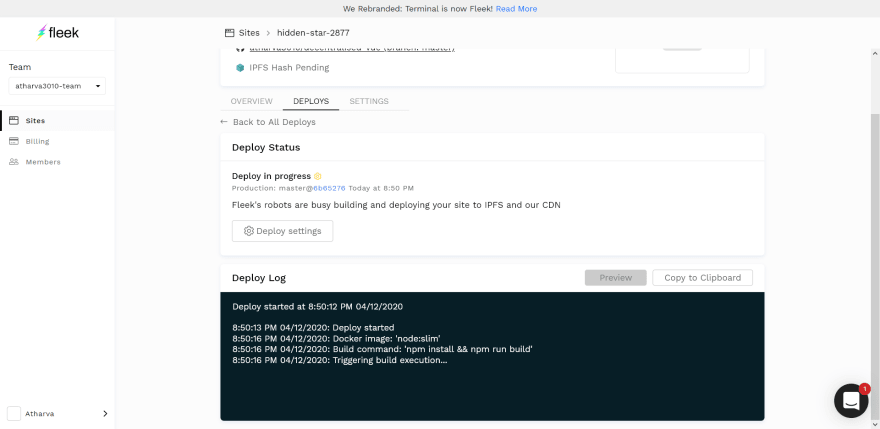
Task: Select the Deploys tab
Action: pyautogui.click(x=311, y=101)
